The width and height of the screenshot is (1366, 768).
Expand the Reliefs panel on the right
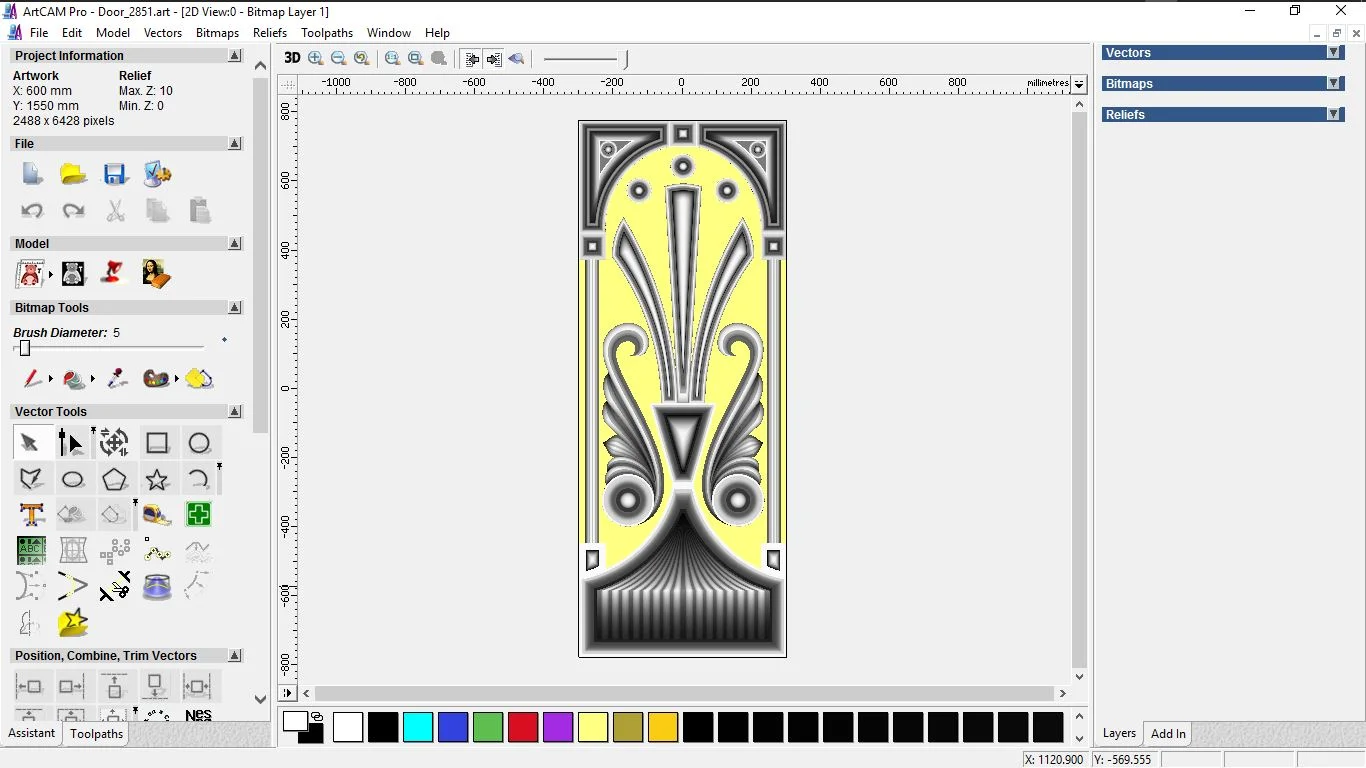tap(1333, 115)
